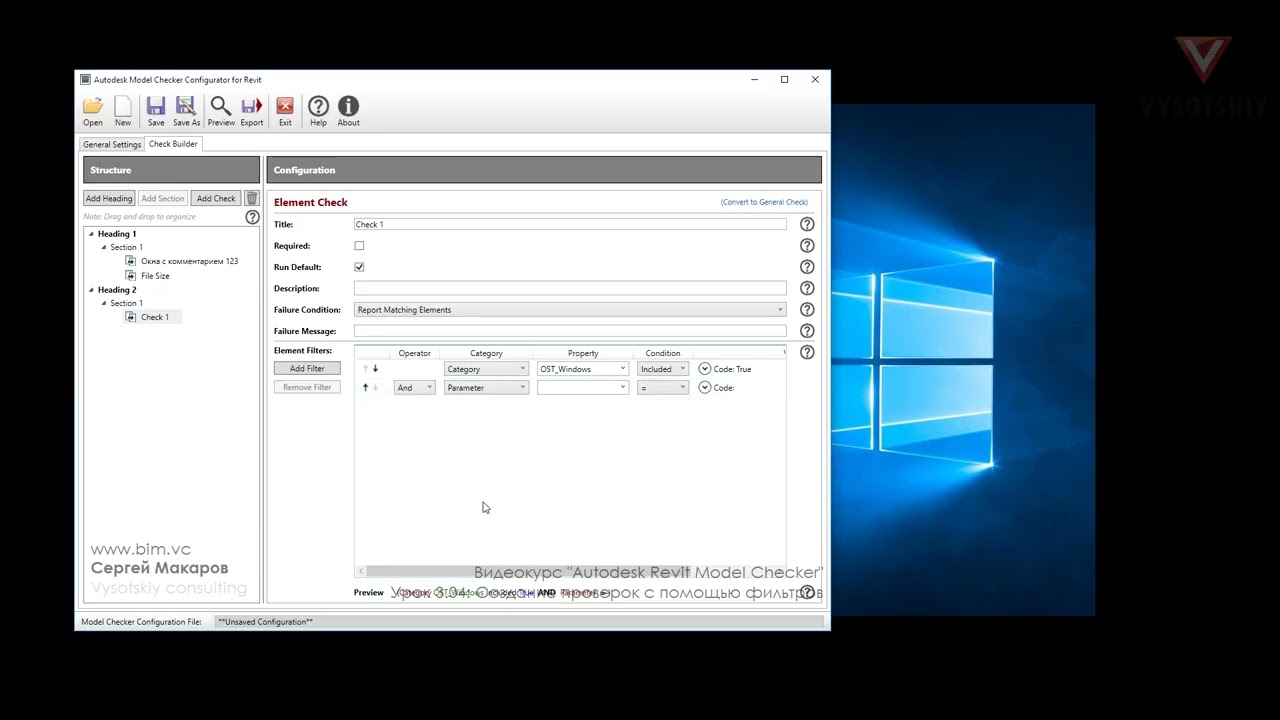
Task: Click help icon for the Title field
Action: pos(807,224)
